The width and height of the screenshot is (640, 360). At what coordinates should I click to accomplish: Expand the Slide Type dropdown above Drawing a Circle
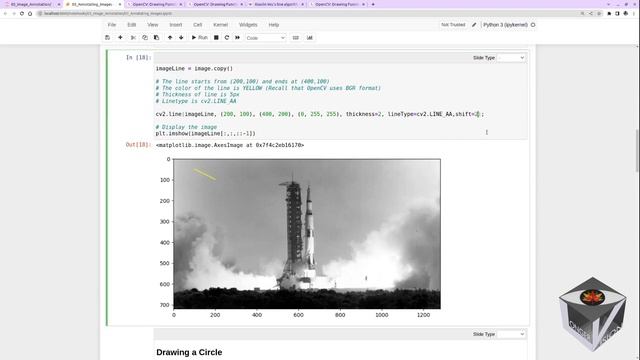tap(511, 334)
